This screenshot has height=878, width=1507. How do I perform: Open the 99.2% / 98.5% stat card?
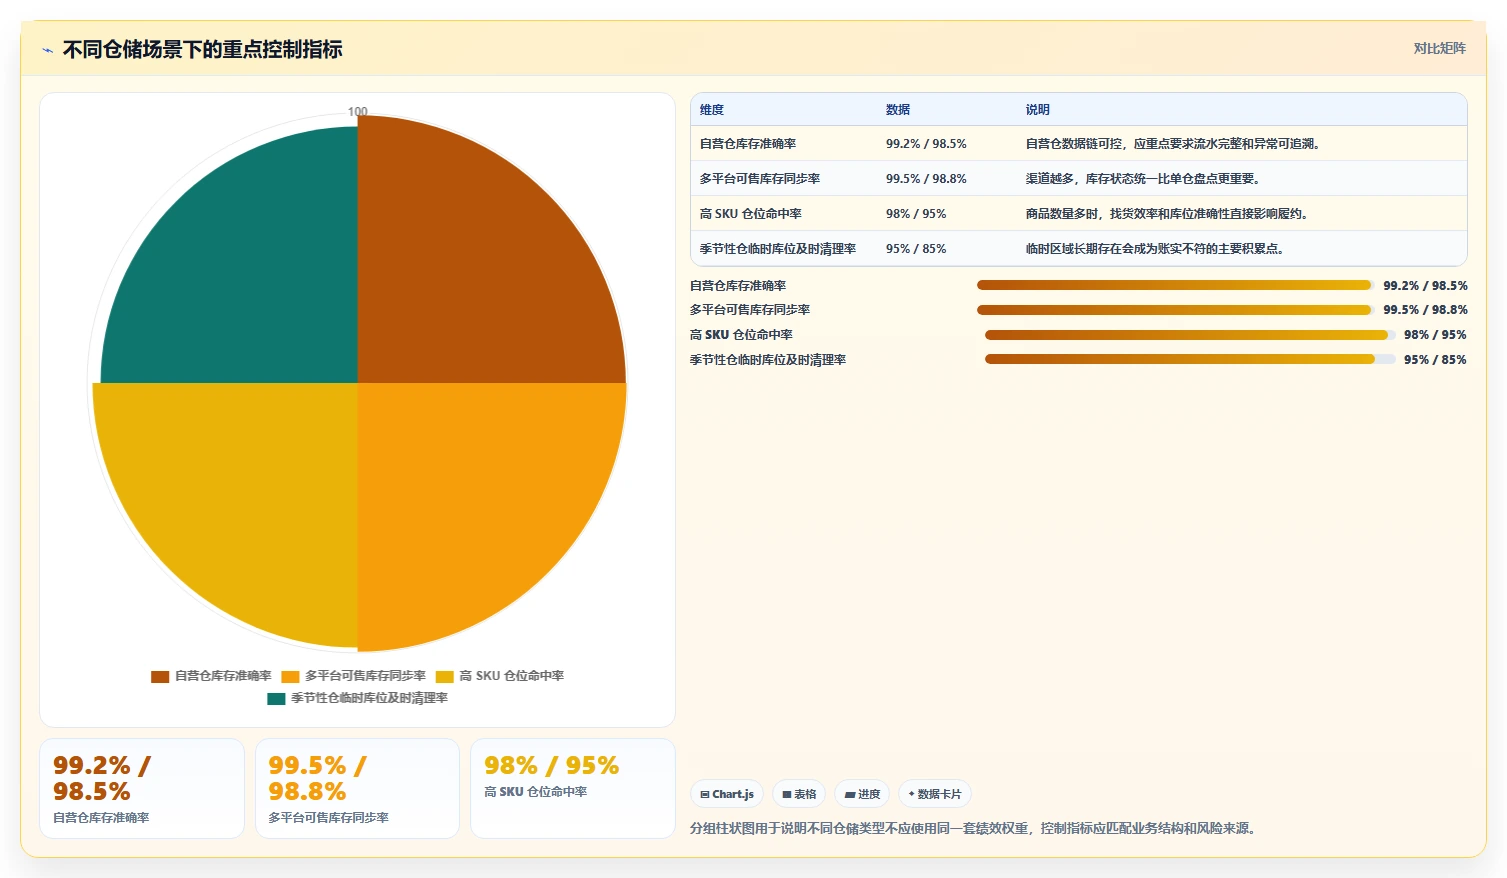(142, 788)
